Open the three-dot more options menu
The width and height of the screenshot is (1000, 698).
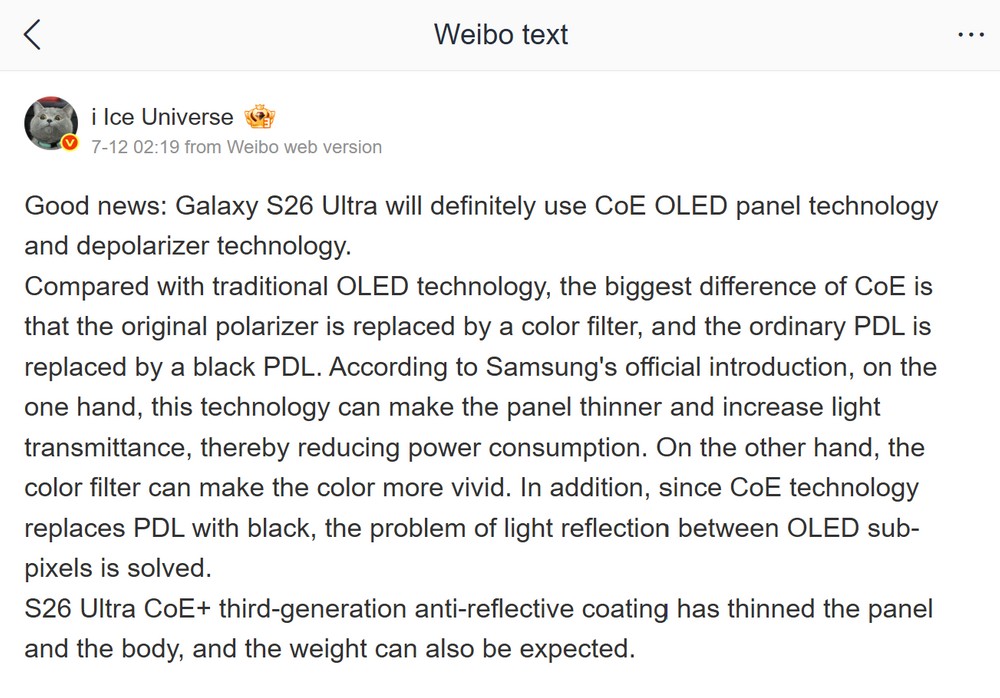pyautogui.click(x=971, y=34)
